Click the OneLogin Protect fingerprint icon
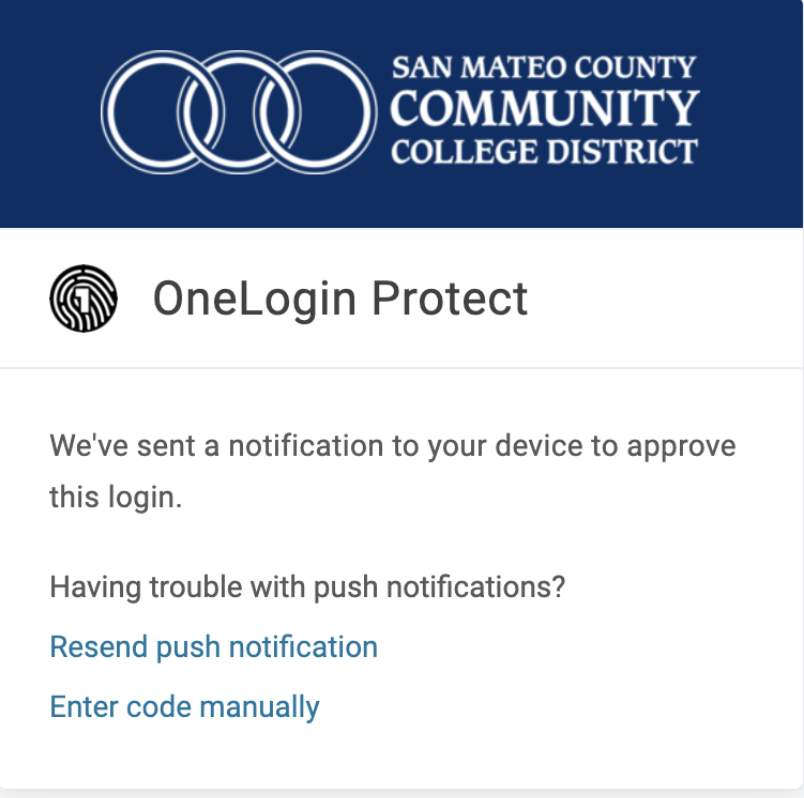 (x=83, y=298)
